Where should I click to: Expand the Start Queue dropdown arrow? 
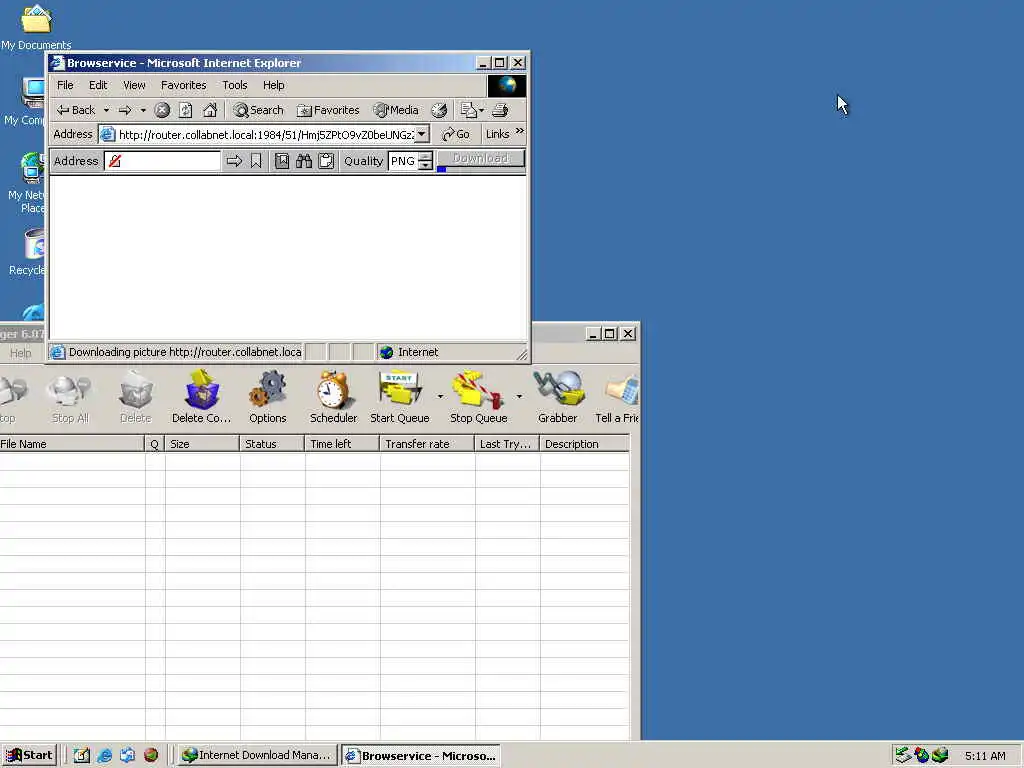coord(440,396)
